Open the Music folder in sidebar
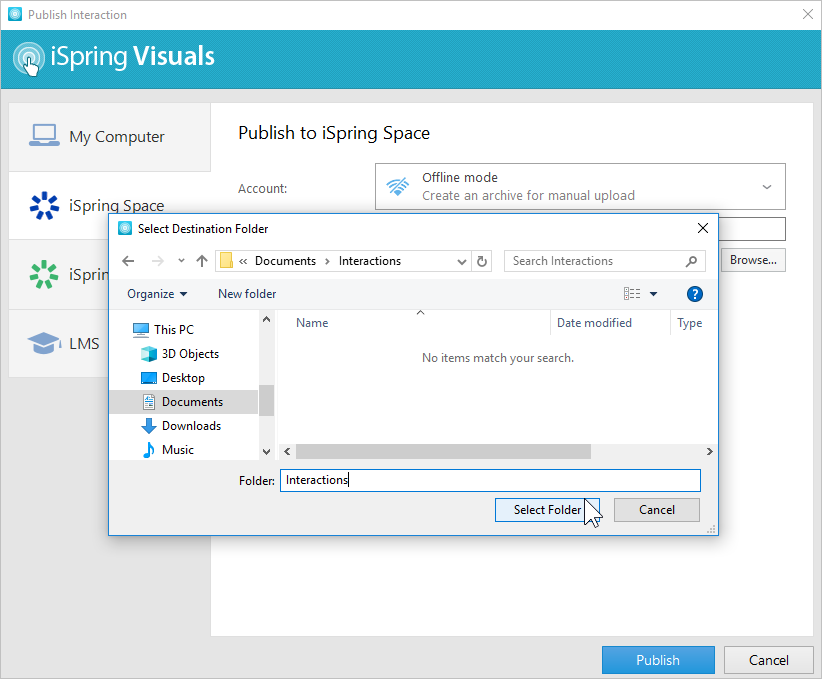 [177, 450]
